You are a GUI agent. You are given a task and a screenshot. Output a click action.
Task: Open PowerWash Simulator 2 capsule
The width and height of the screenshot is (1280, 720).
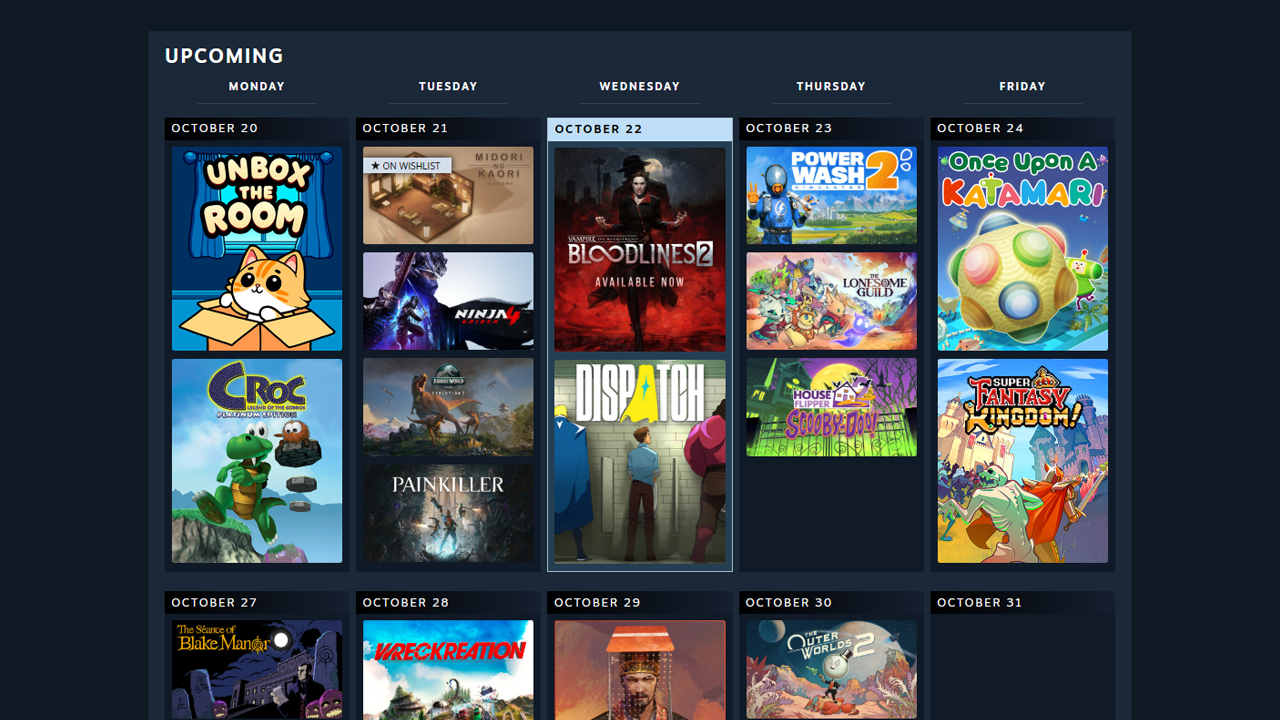(831, 196)
